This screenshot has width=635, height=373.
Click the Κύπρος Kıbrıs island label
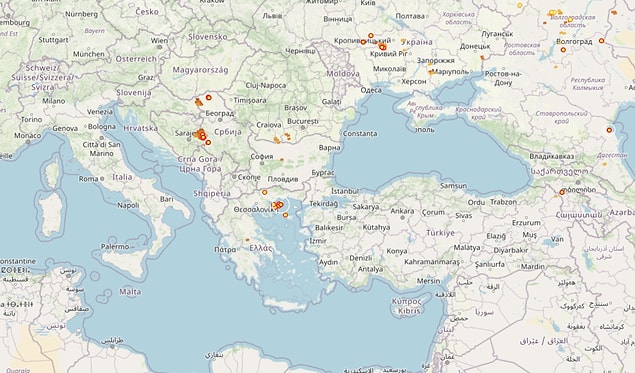tap(407, 306)
